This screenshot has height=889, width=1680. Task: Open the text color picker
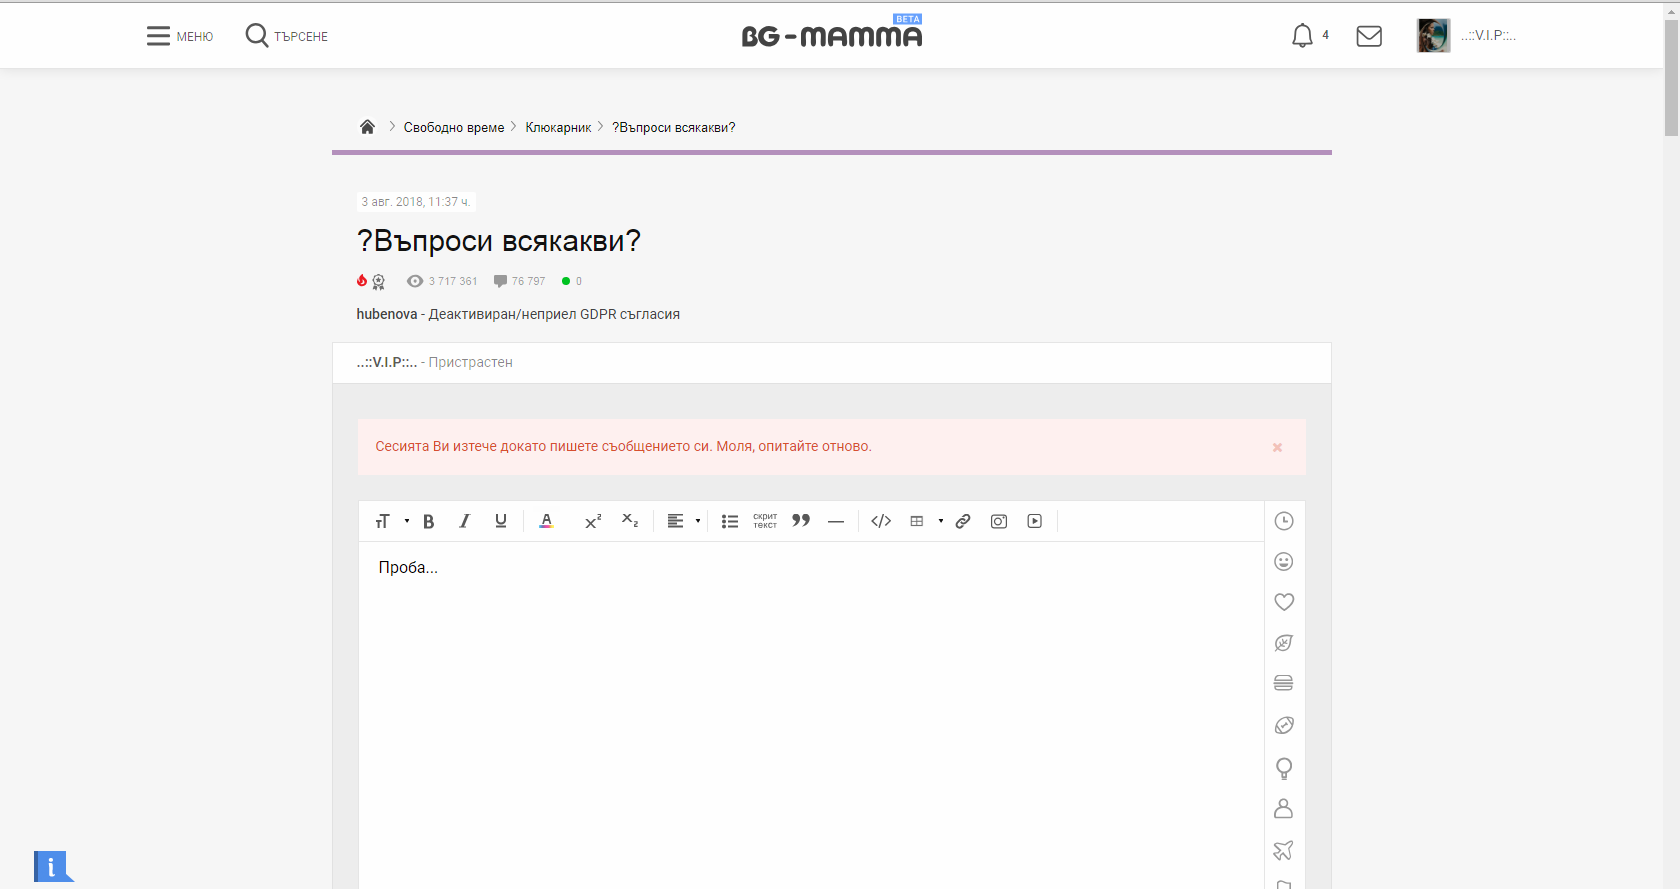pyautogui.click(x=546, y=521)
